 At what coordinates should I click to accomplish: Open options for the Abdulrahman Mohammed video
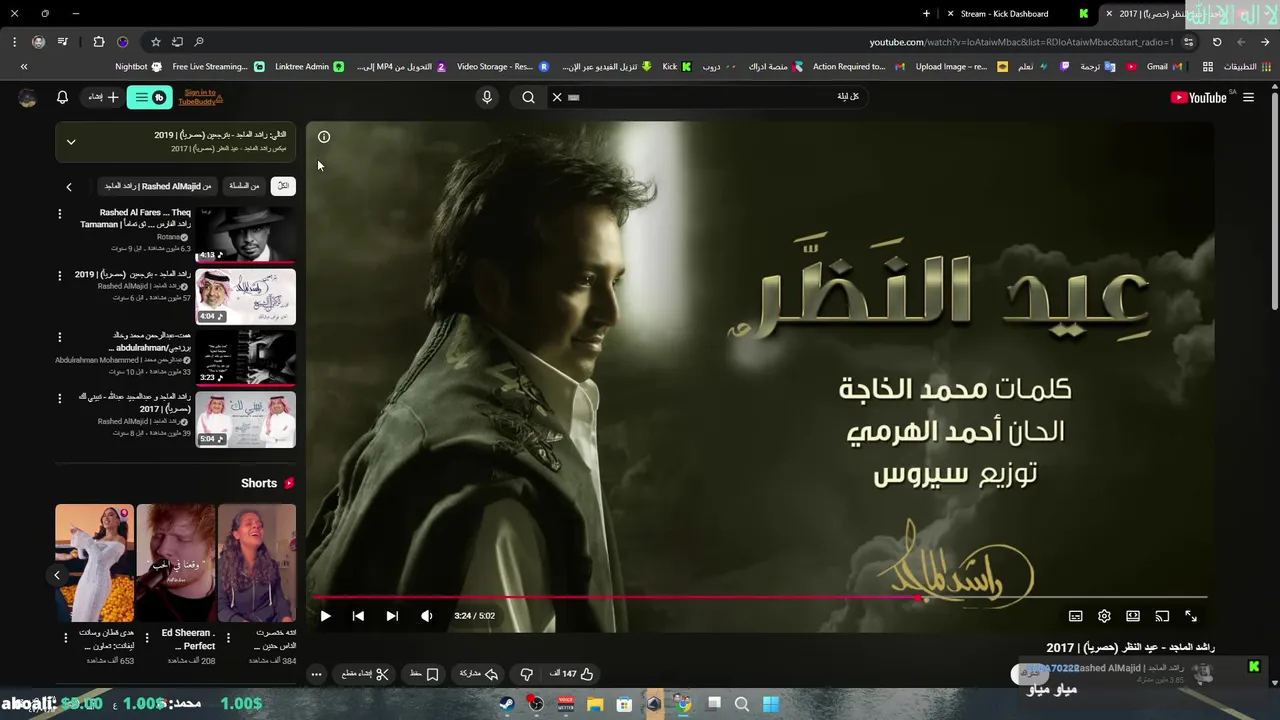(59, 337)
